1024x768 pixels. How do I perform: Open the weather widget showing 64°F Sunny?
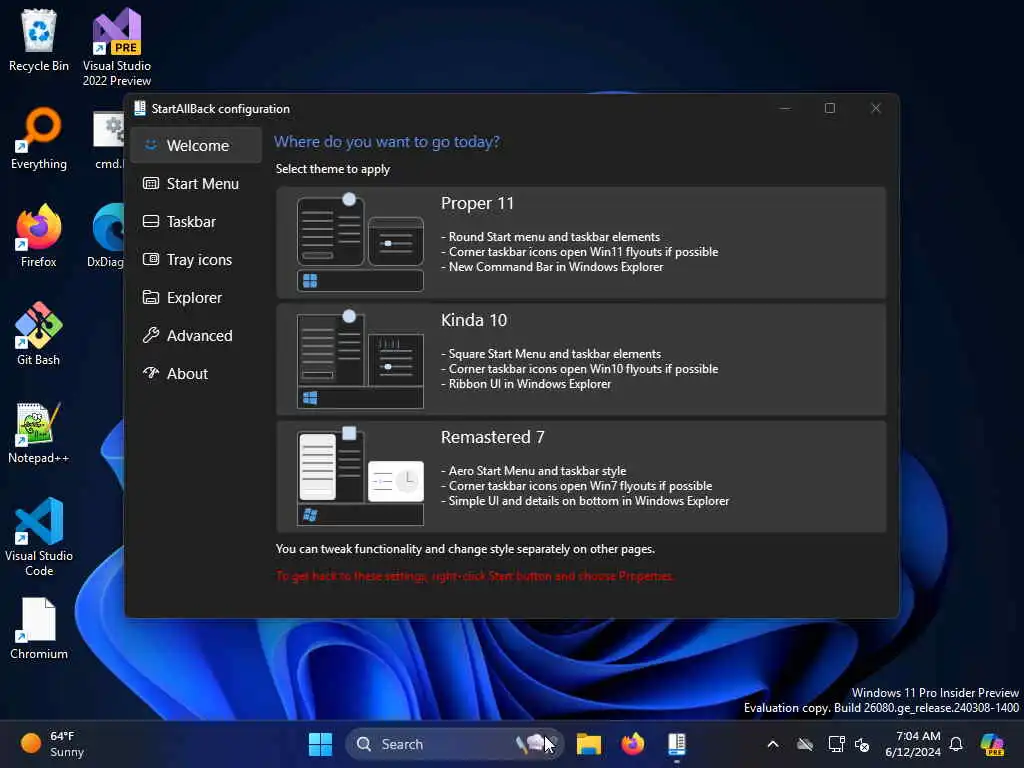pyautogui.click(x=52, y=744)
